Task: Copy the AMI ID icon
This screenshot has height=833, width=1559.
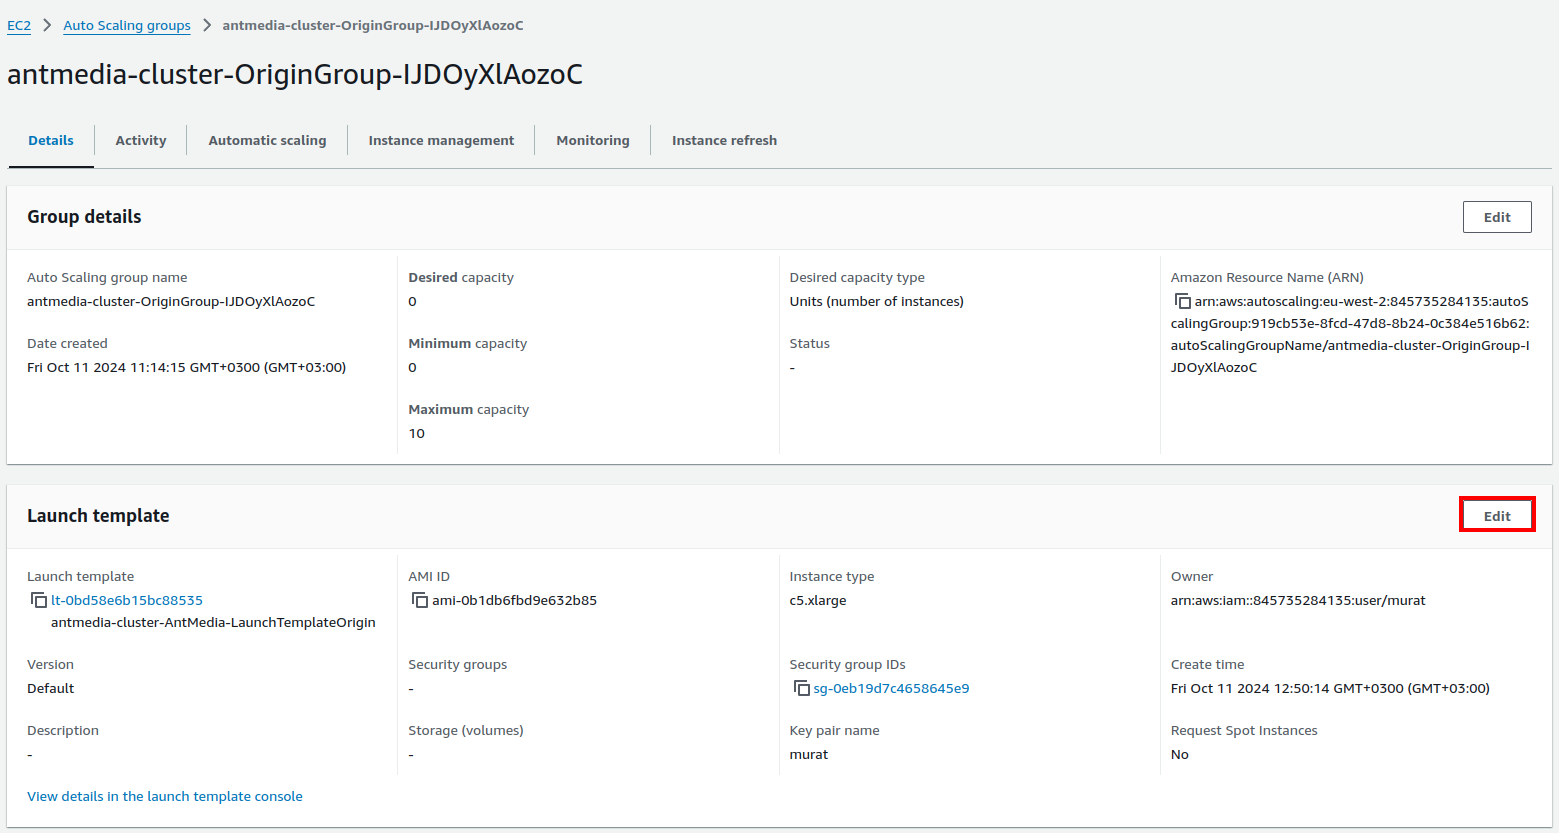Action: [420, 600]
